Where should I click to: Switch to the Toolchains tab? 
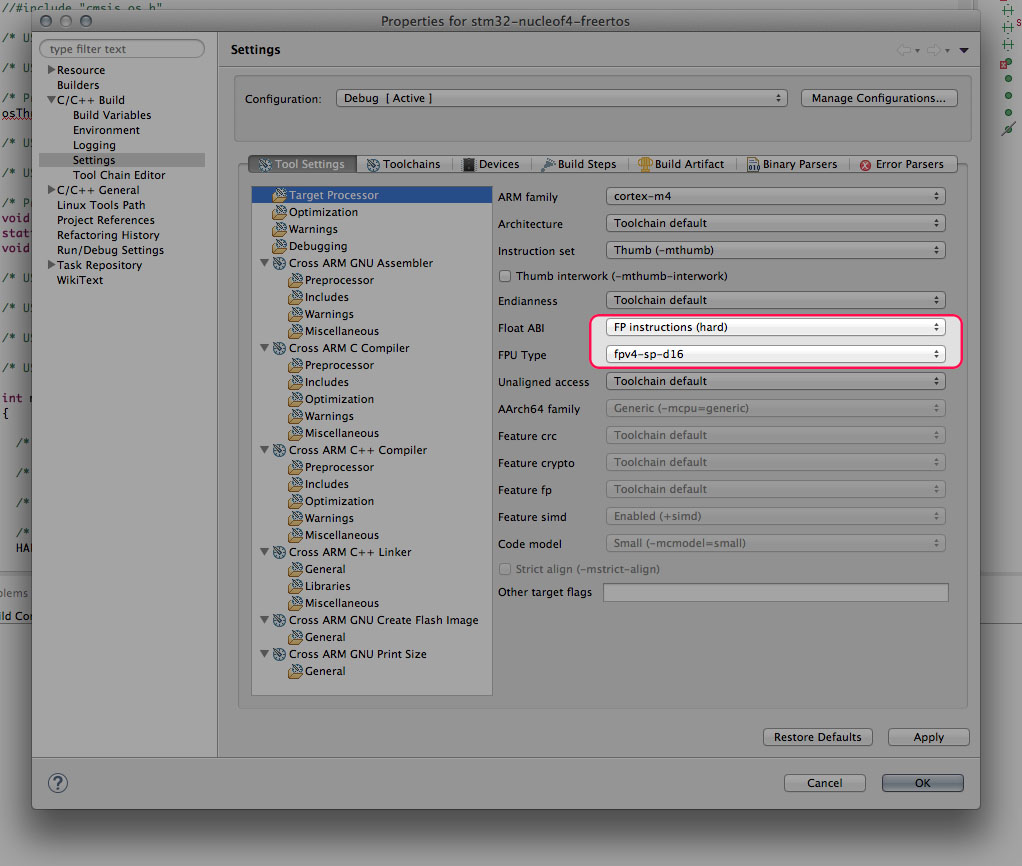[x=403, y=164]
